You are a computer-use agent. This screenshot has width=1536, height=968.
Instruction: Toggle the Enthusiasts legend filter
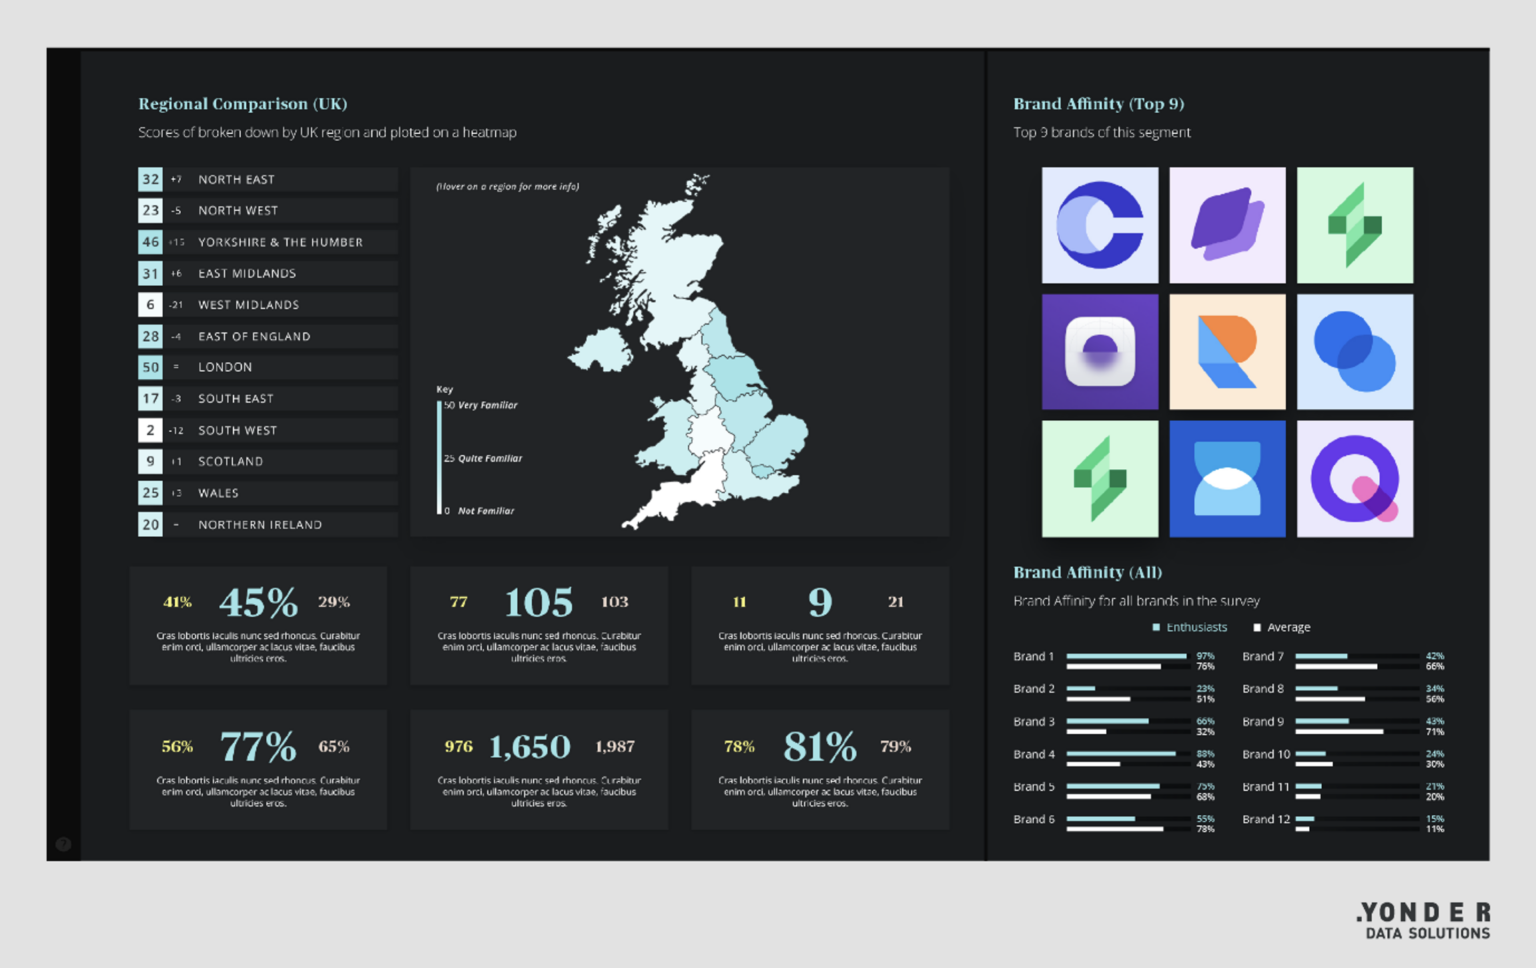1190,627
